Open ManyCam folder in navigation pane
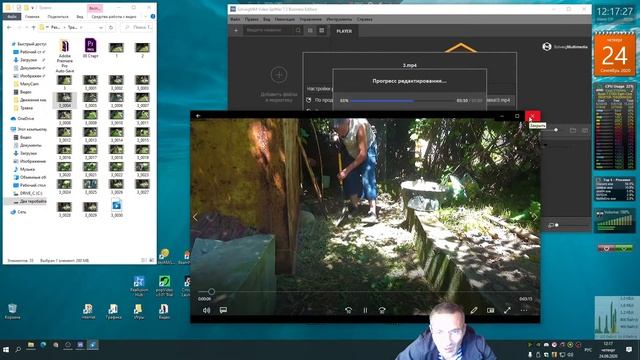The height and width of the screenshot is (360, 640). click(x=26, y=84)
